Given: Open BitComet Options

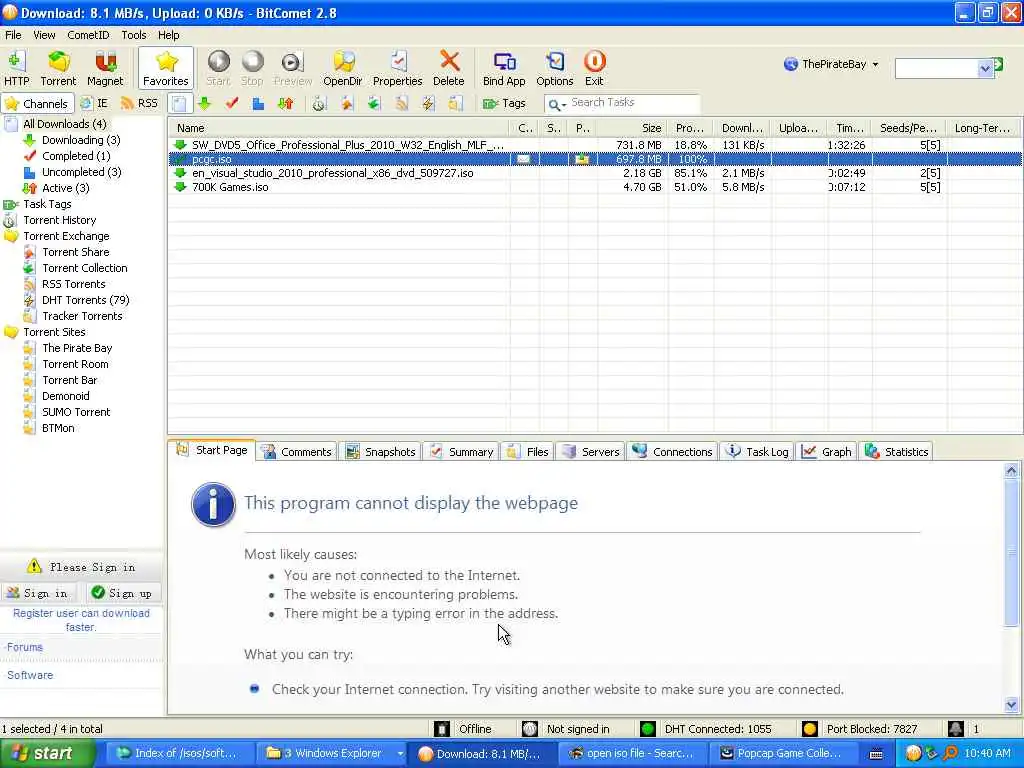Looking at the screenshot, I should 554,68.
